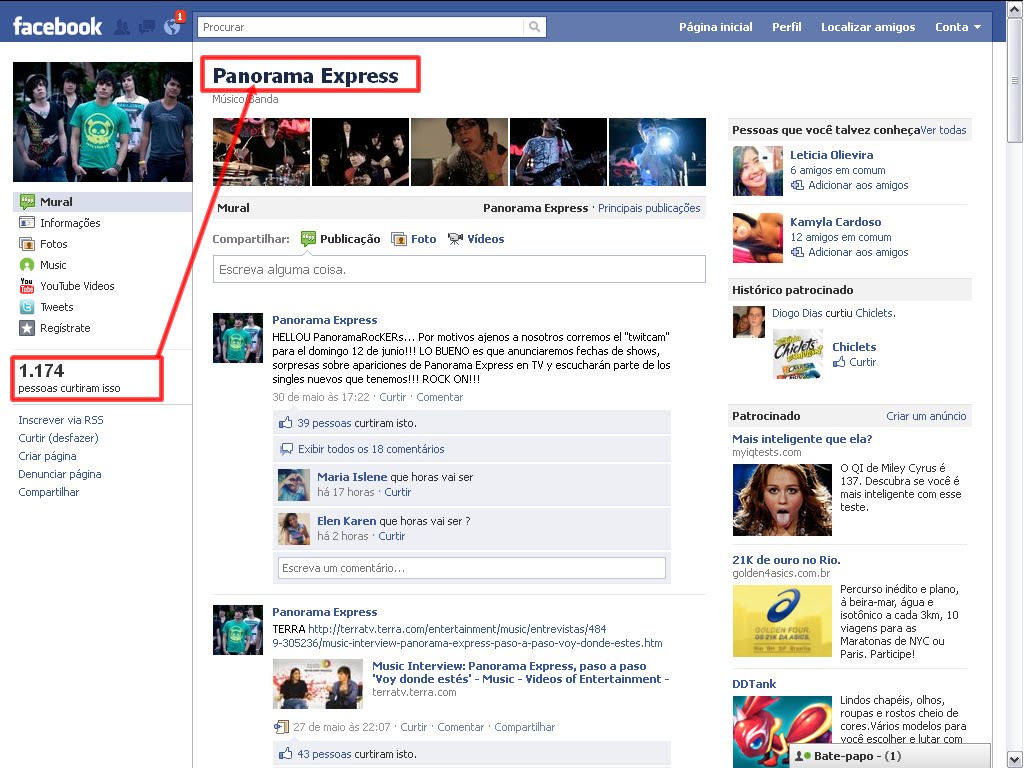This screenshot has width=1024, height=768.
Task: Click the page vertical scrollbar thumb
Action: (x=1014, y=80)
